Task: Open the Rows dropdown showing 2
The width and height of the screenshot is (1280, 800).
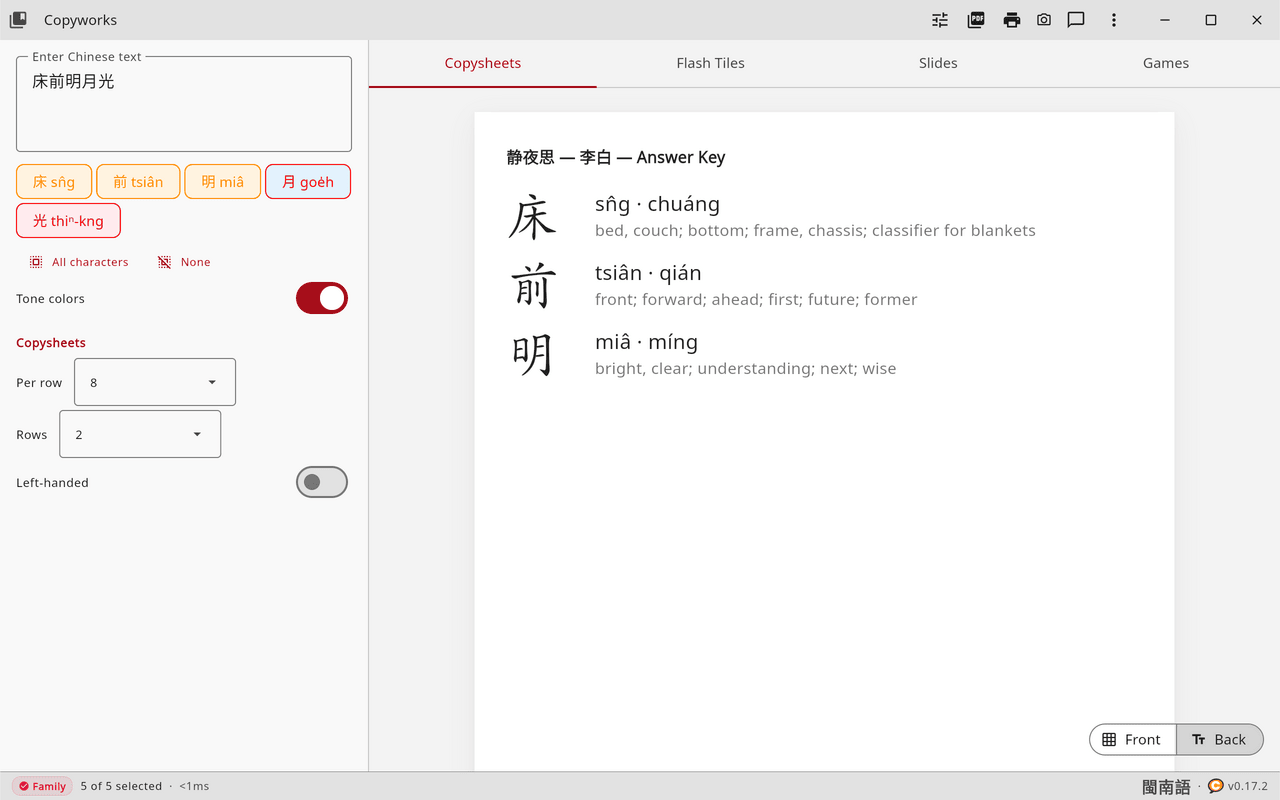Action: tap(140, 434)
